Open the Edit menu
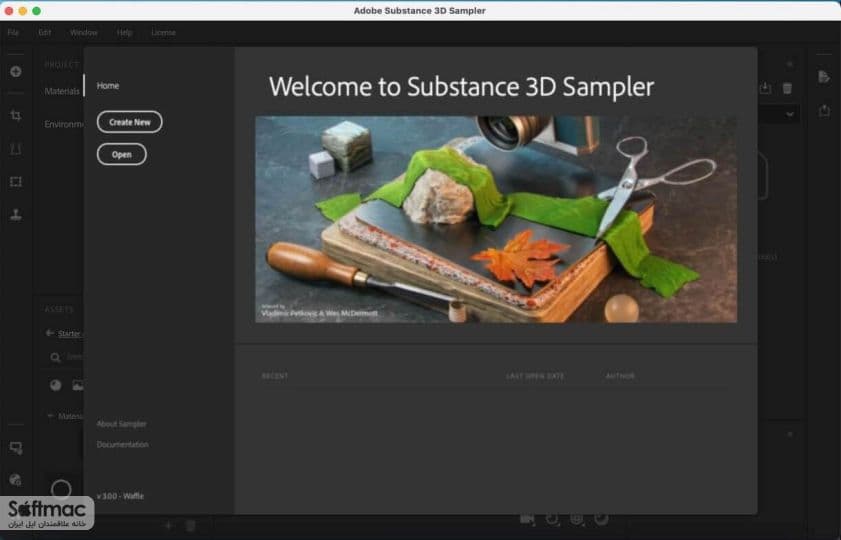This screenshot has height=540, width=841. click(45, 33)
